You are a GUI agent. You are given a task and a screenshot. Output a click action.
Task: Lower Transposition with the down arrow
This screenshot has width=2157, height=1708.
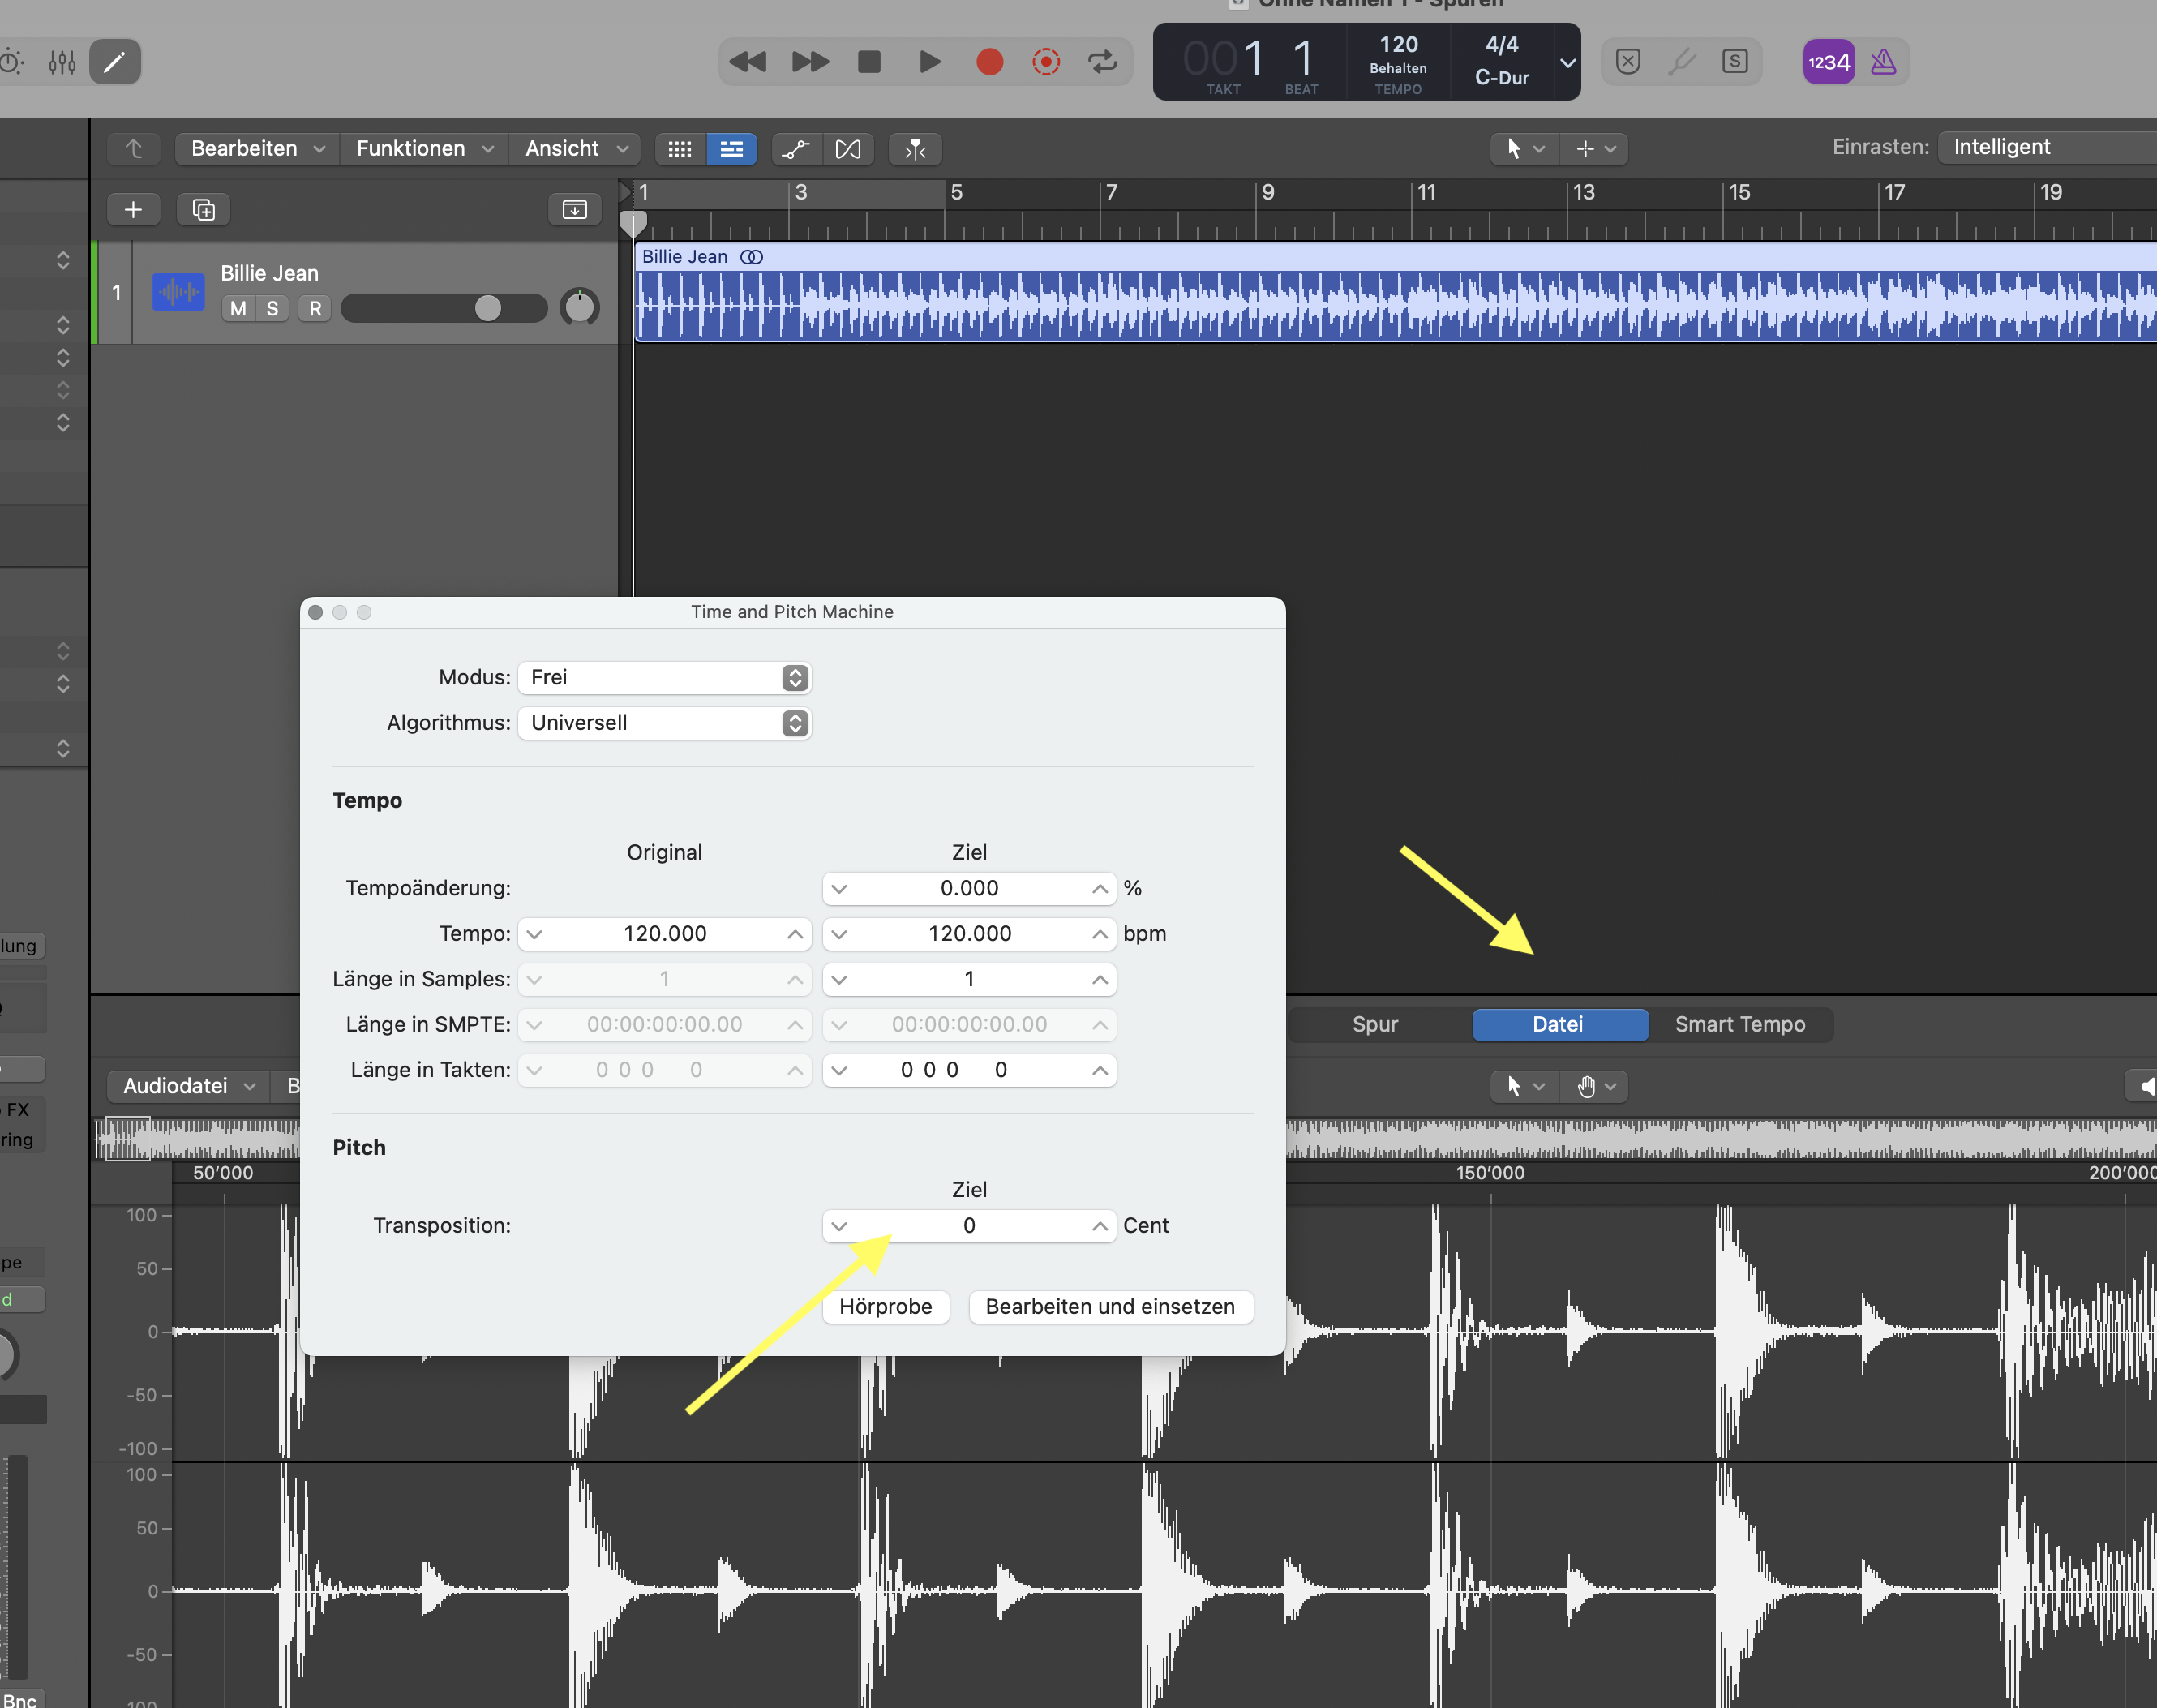839,1226
